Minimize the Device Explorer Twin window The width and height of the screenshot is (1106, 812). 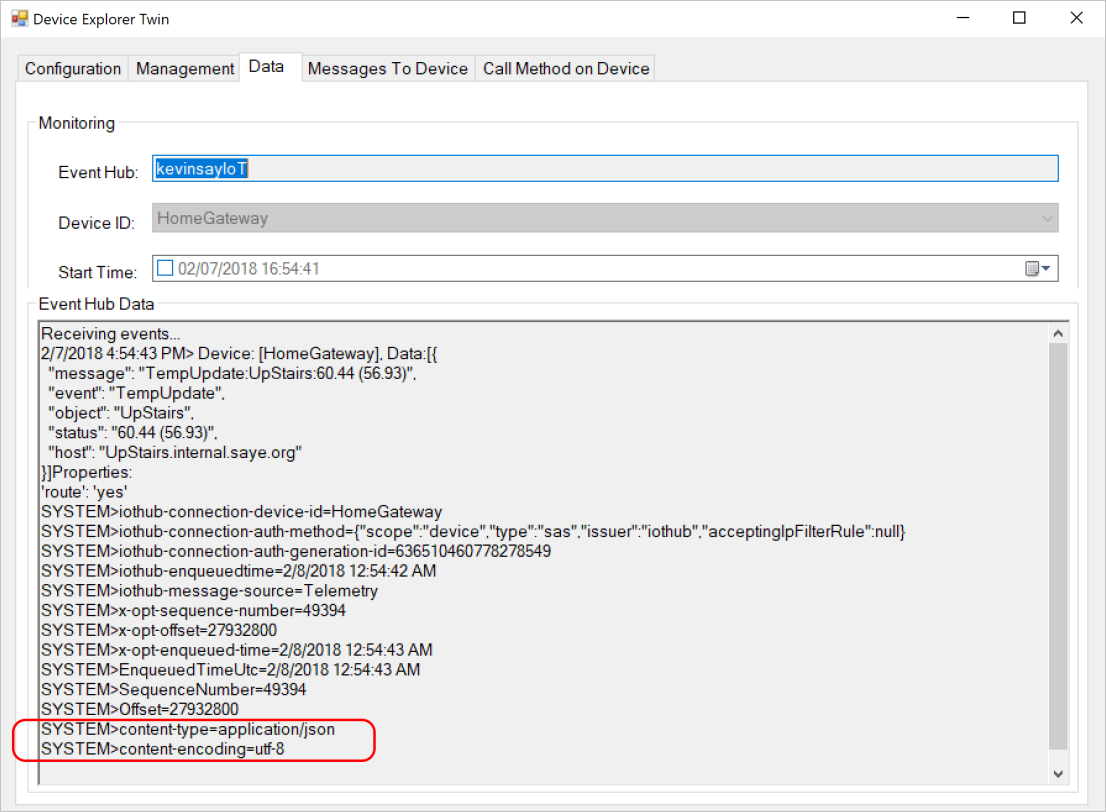click(963, 18)
